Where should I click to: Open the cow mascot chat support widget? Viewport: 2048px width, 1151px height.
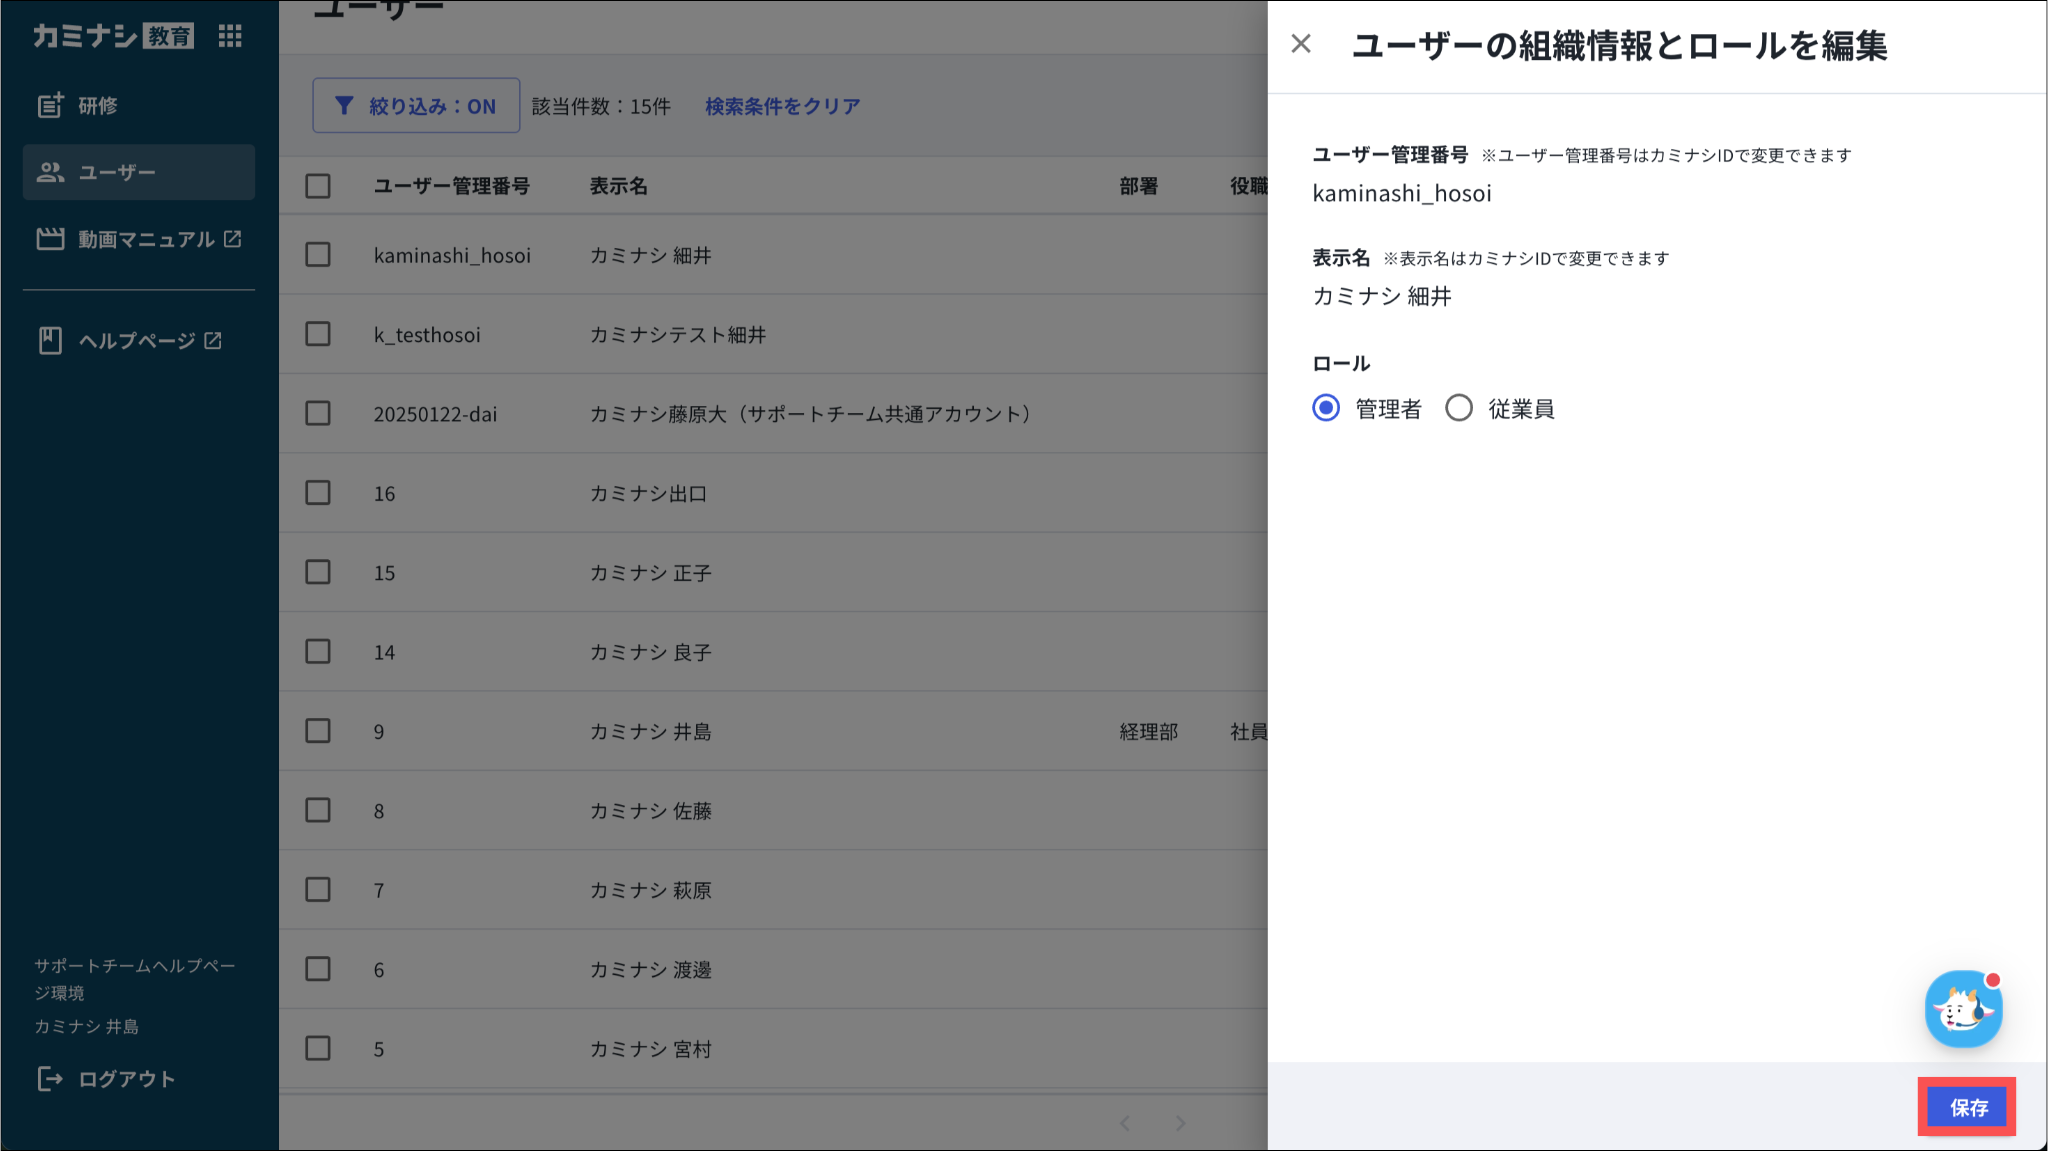(x=1963, y=1010)
